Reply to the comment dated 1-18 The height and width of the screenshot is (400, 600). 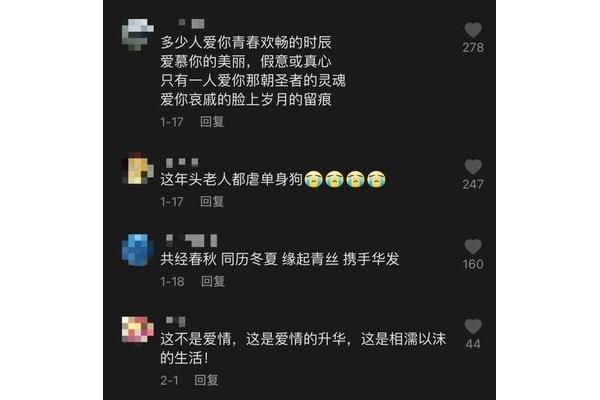click(213, 281)
